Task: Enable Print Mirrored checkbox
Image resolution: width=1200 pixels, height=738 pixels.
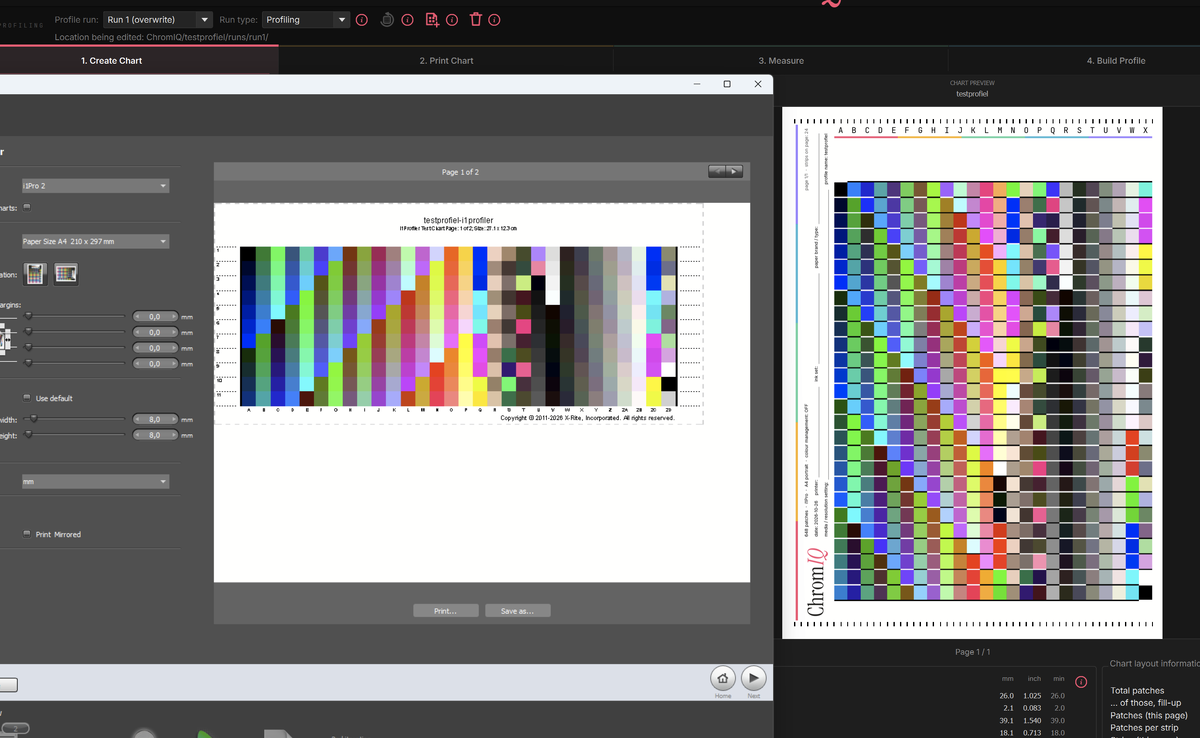Action: tap(28, 534)
